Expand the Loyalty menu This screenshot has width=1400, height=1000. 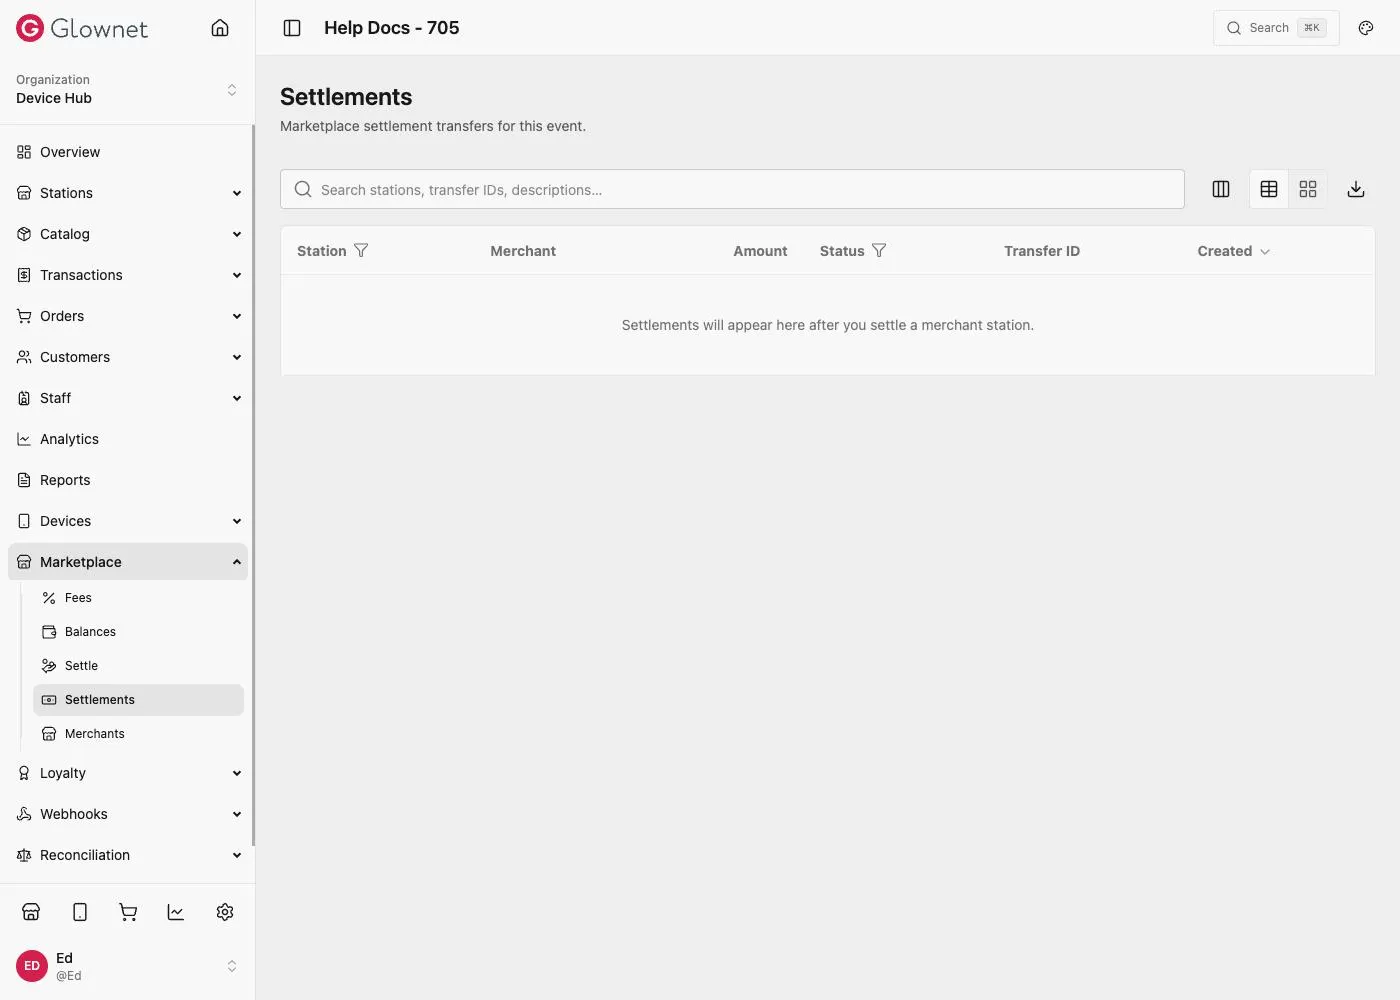[128, 773]
